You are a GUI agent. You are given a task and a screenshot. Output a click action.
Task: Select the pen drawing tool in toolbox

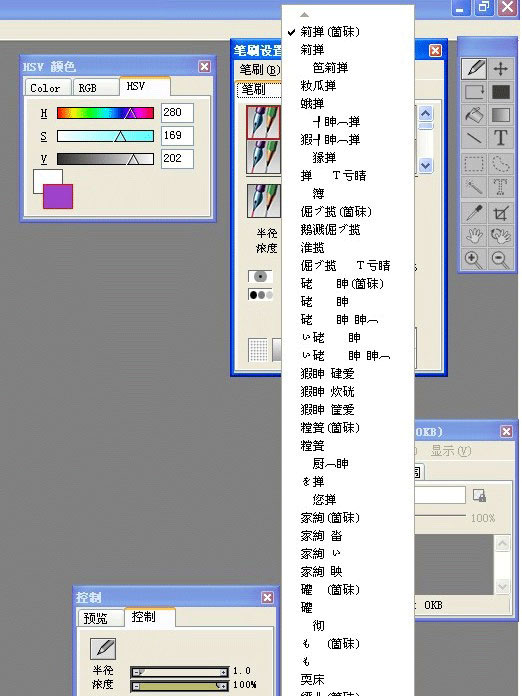(x=474, y=69)
